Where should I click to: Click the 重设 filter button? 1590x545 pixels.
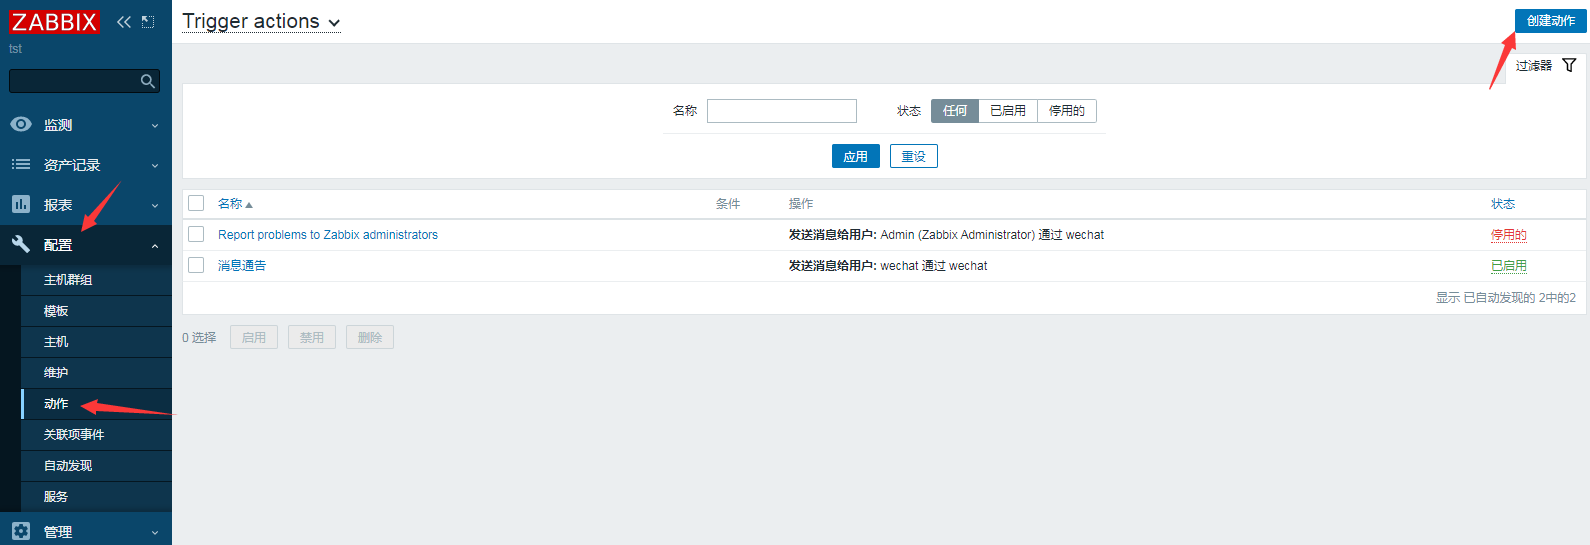click(x=914, y=156)
